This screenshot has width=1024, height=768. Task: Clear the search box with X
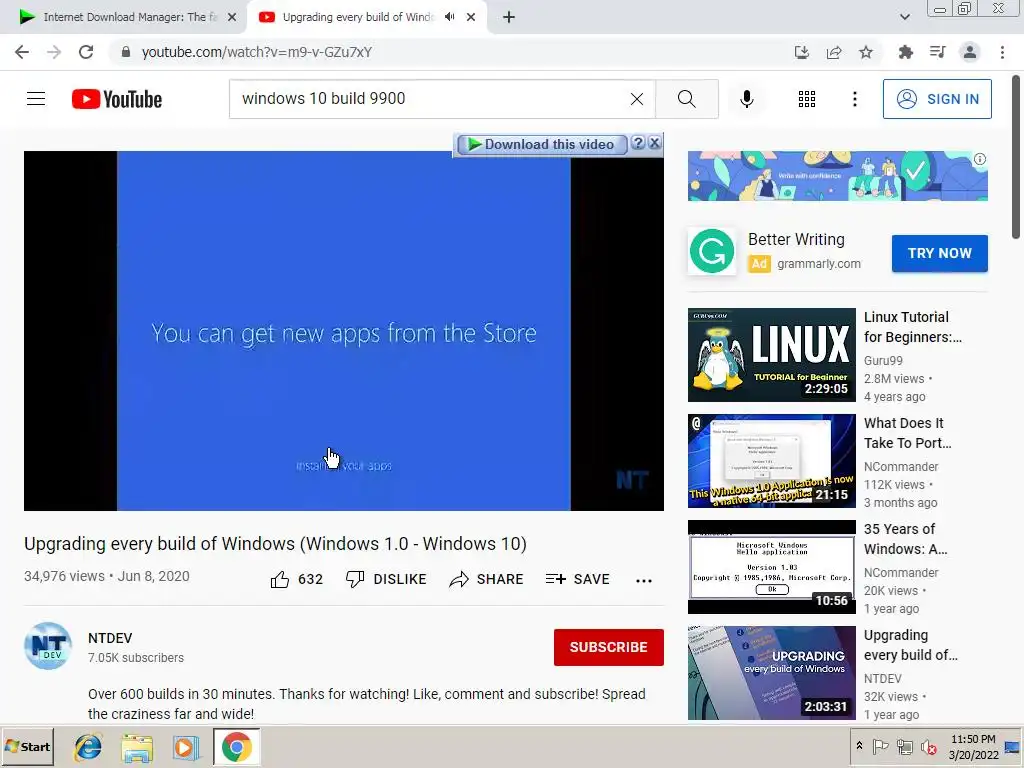(x=637, y=99)
